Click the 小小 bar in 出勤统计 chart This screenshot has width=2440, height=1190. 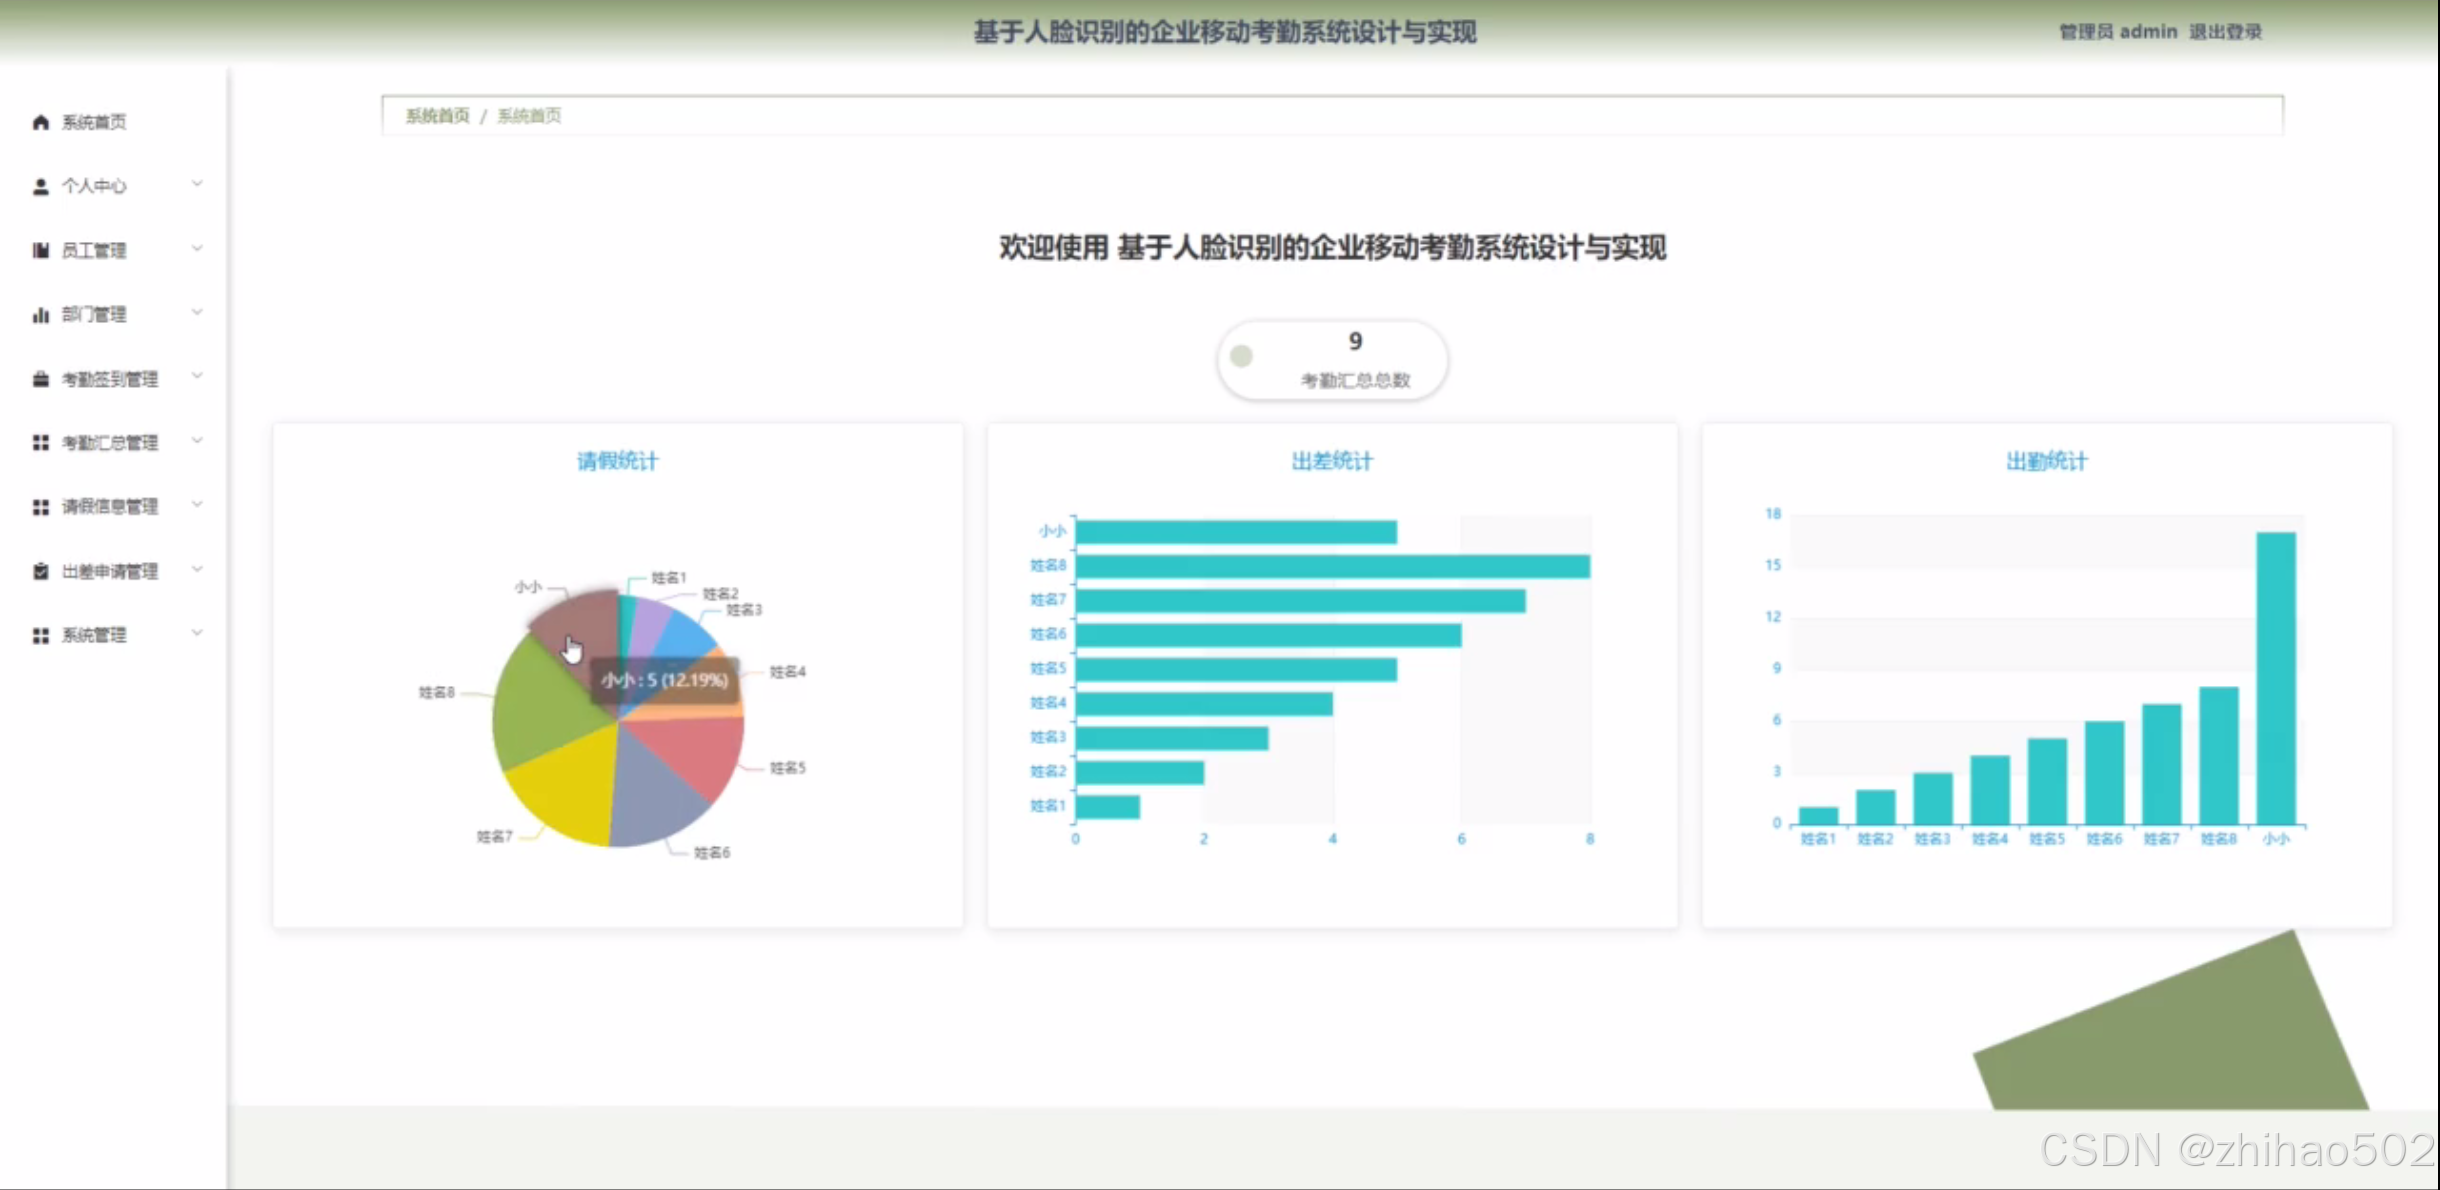click(x=2275, y=680)
